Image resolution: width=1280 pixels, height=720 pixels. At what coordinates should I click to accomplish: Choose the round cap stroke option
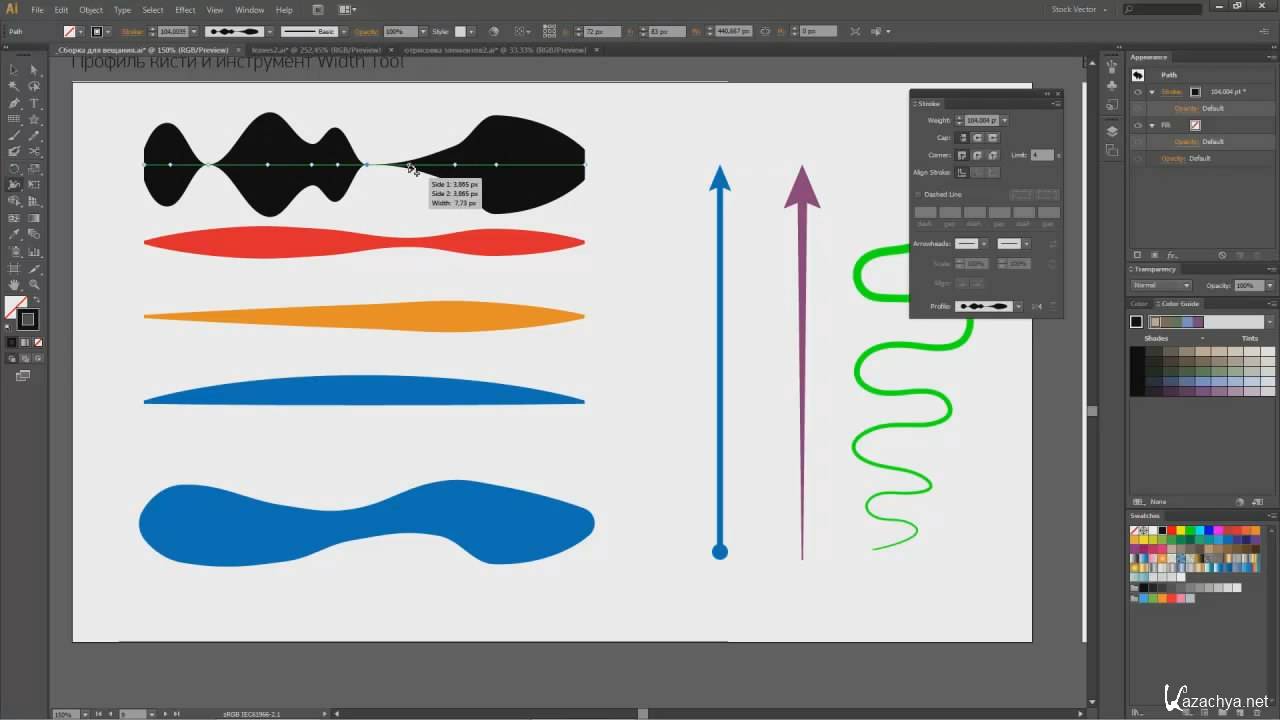[x=978, y=138]
